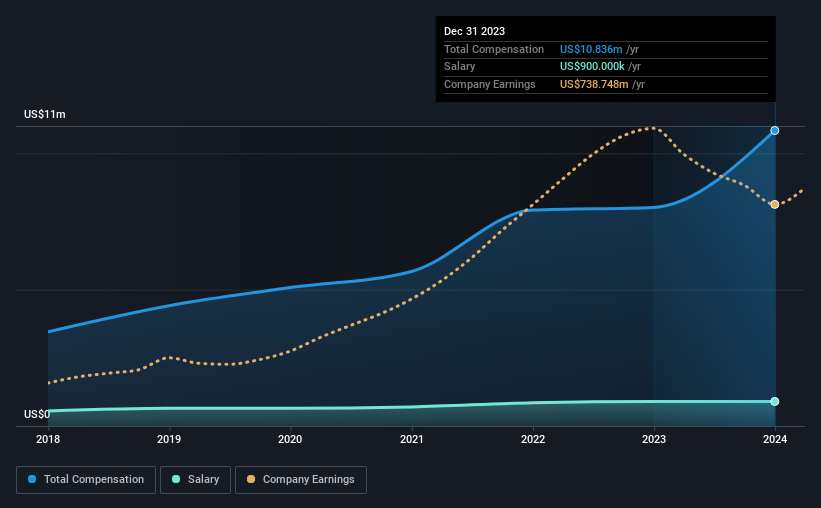Click the 2023 x-axis label
Screen dimensions: 821x508
point(654,439)
